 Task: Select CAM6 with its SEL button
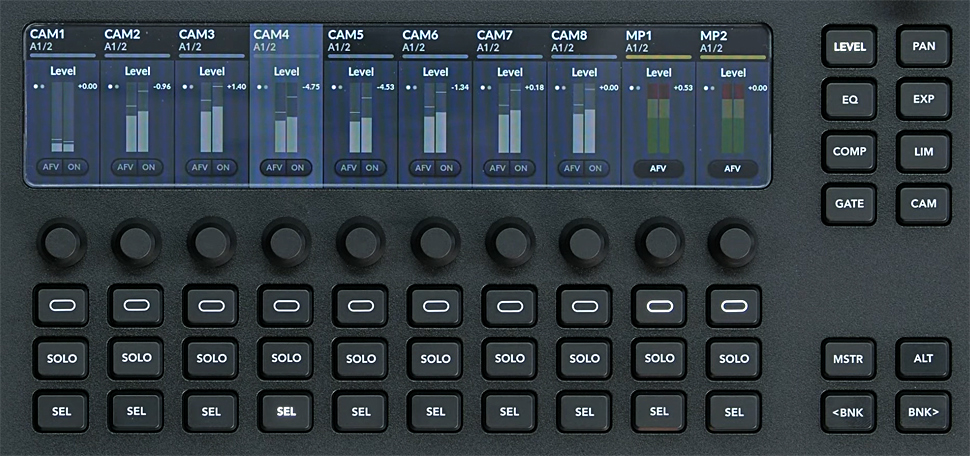tap(435, 411)
